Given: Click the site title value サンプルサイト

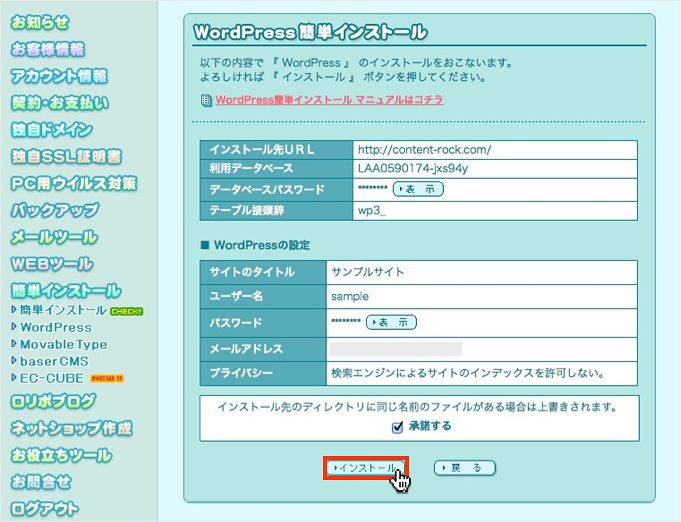Looking at the screenshot, I should tap(367, 272).
